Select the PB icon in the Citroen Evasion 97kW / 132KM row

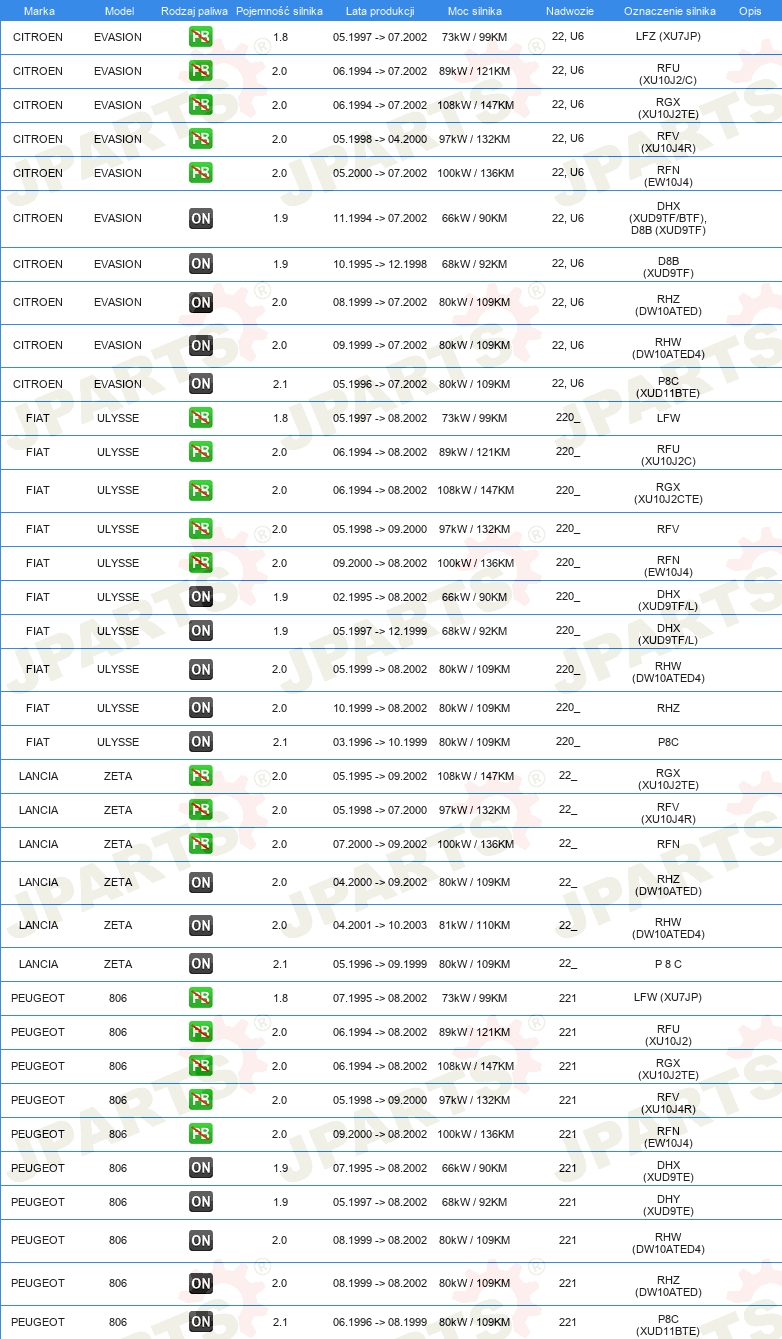[x=201, y=139]
